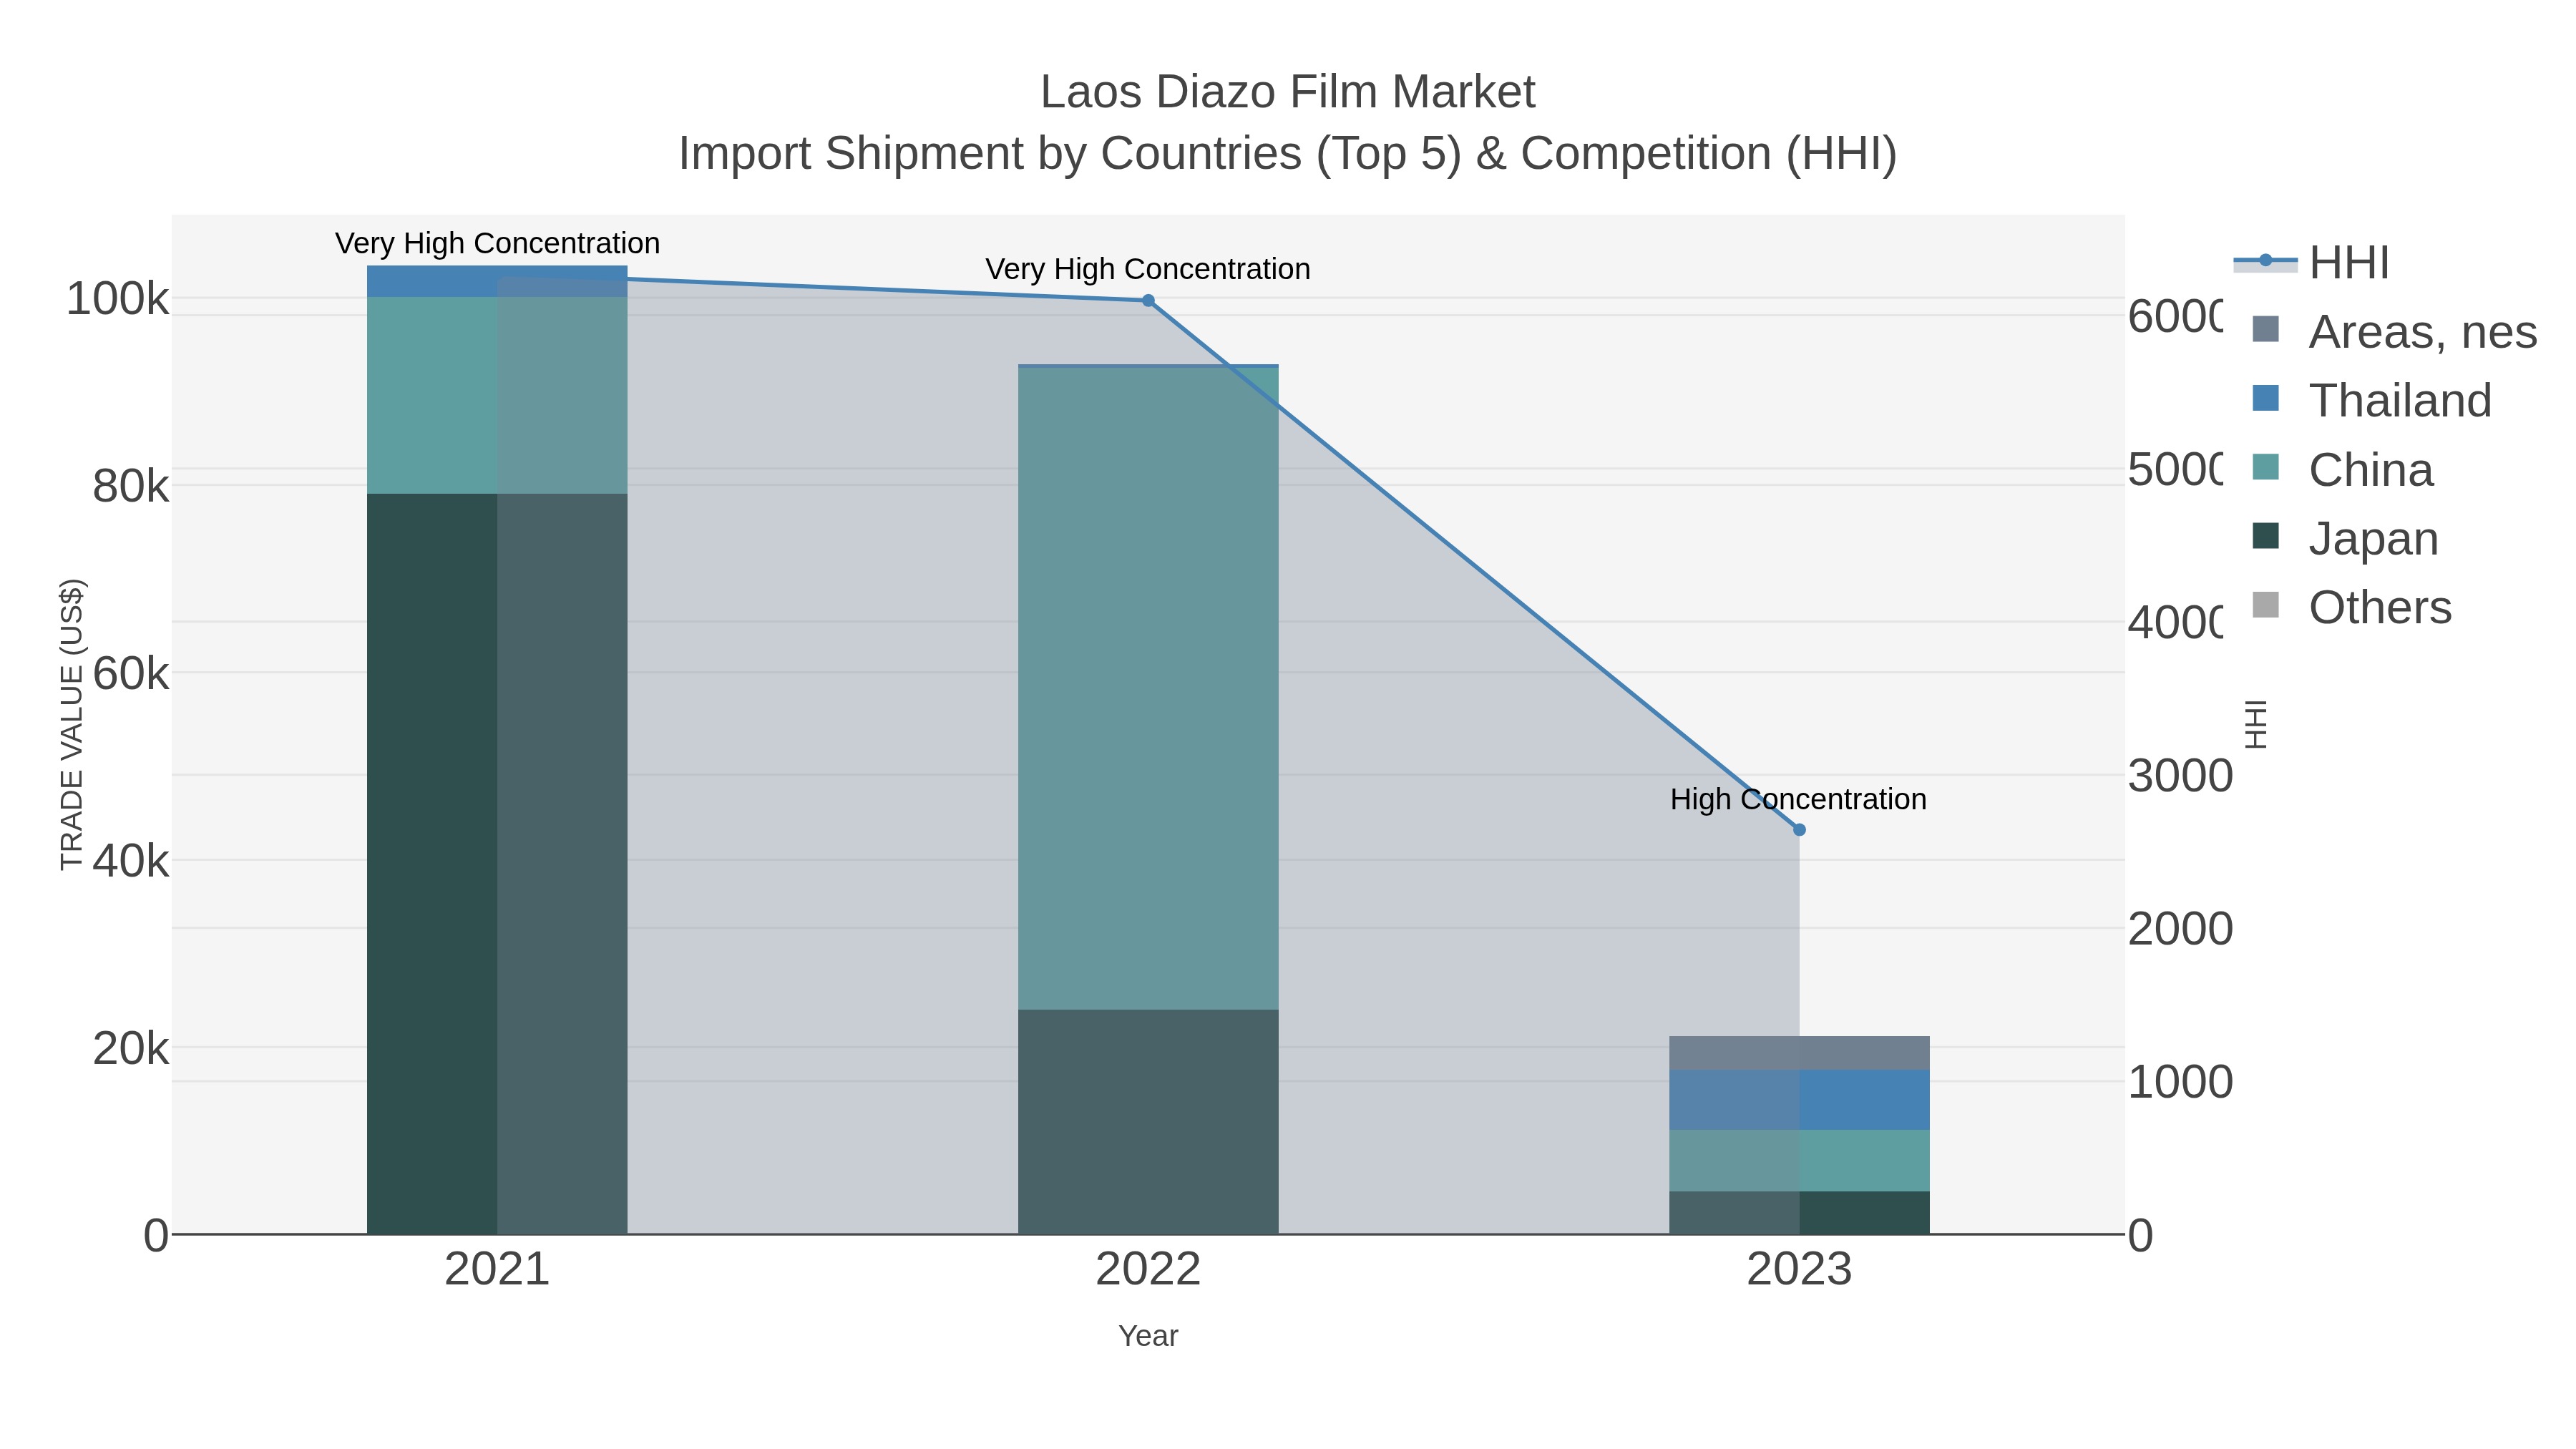This screenshot has width=2576, height=1449.
Task: Click the 2022 Very High Concentration annotation
Action: pos(1148,269)
